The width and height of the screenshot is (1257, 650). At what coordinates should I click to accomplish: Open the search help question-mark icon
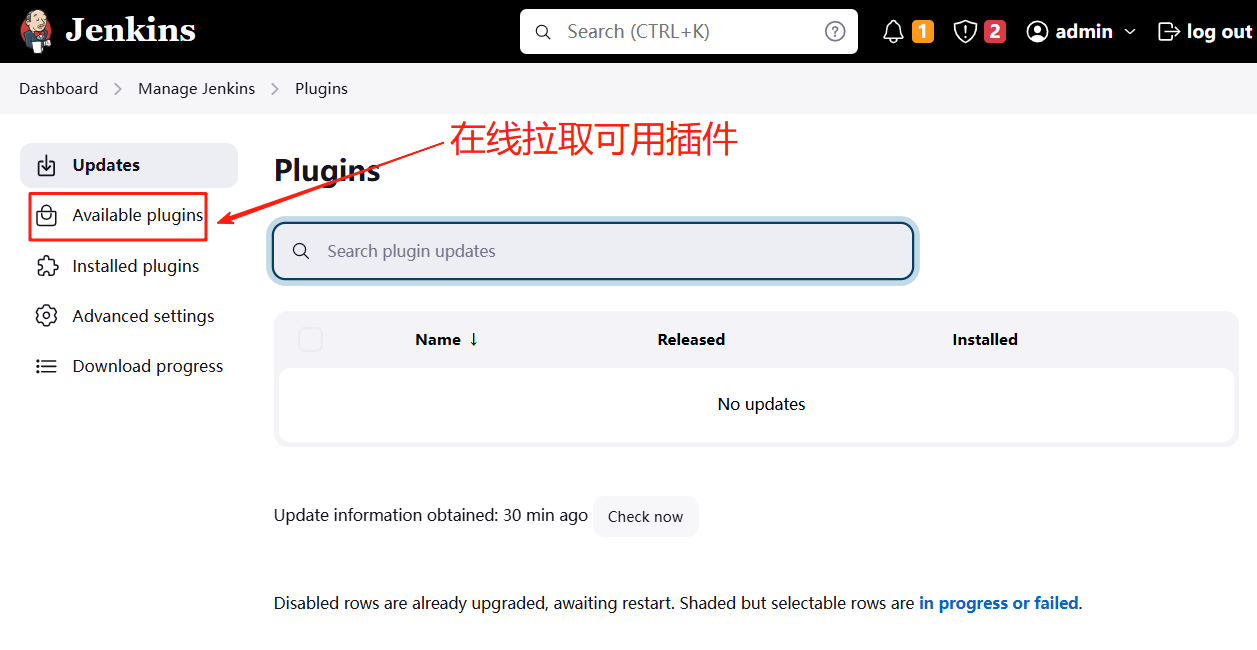tap(835, 31)
